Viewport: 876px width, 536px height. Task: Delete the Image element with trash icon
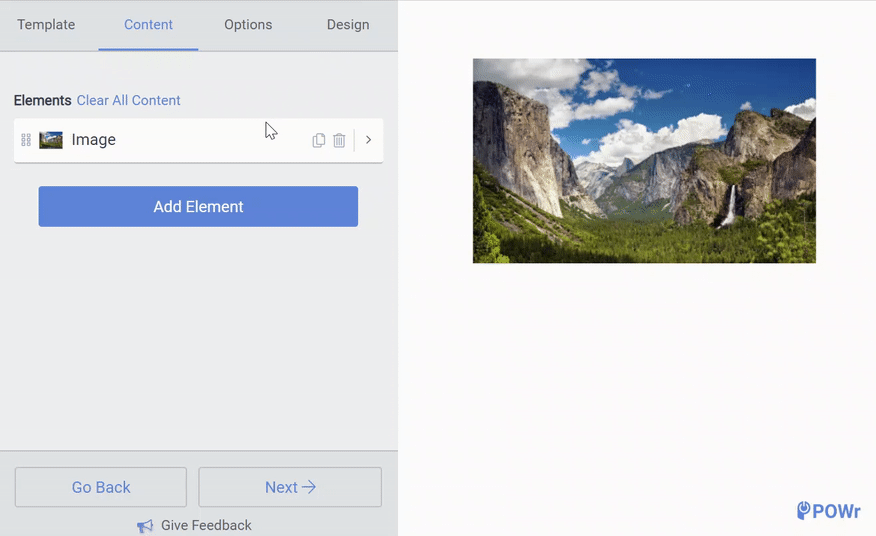pos(339,140)
